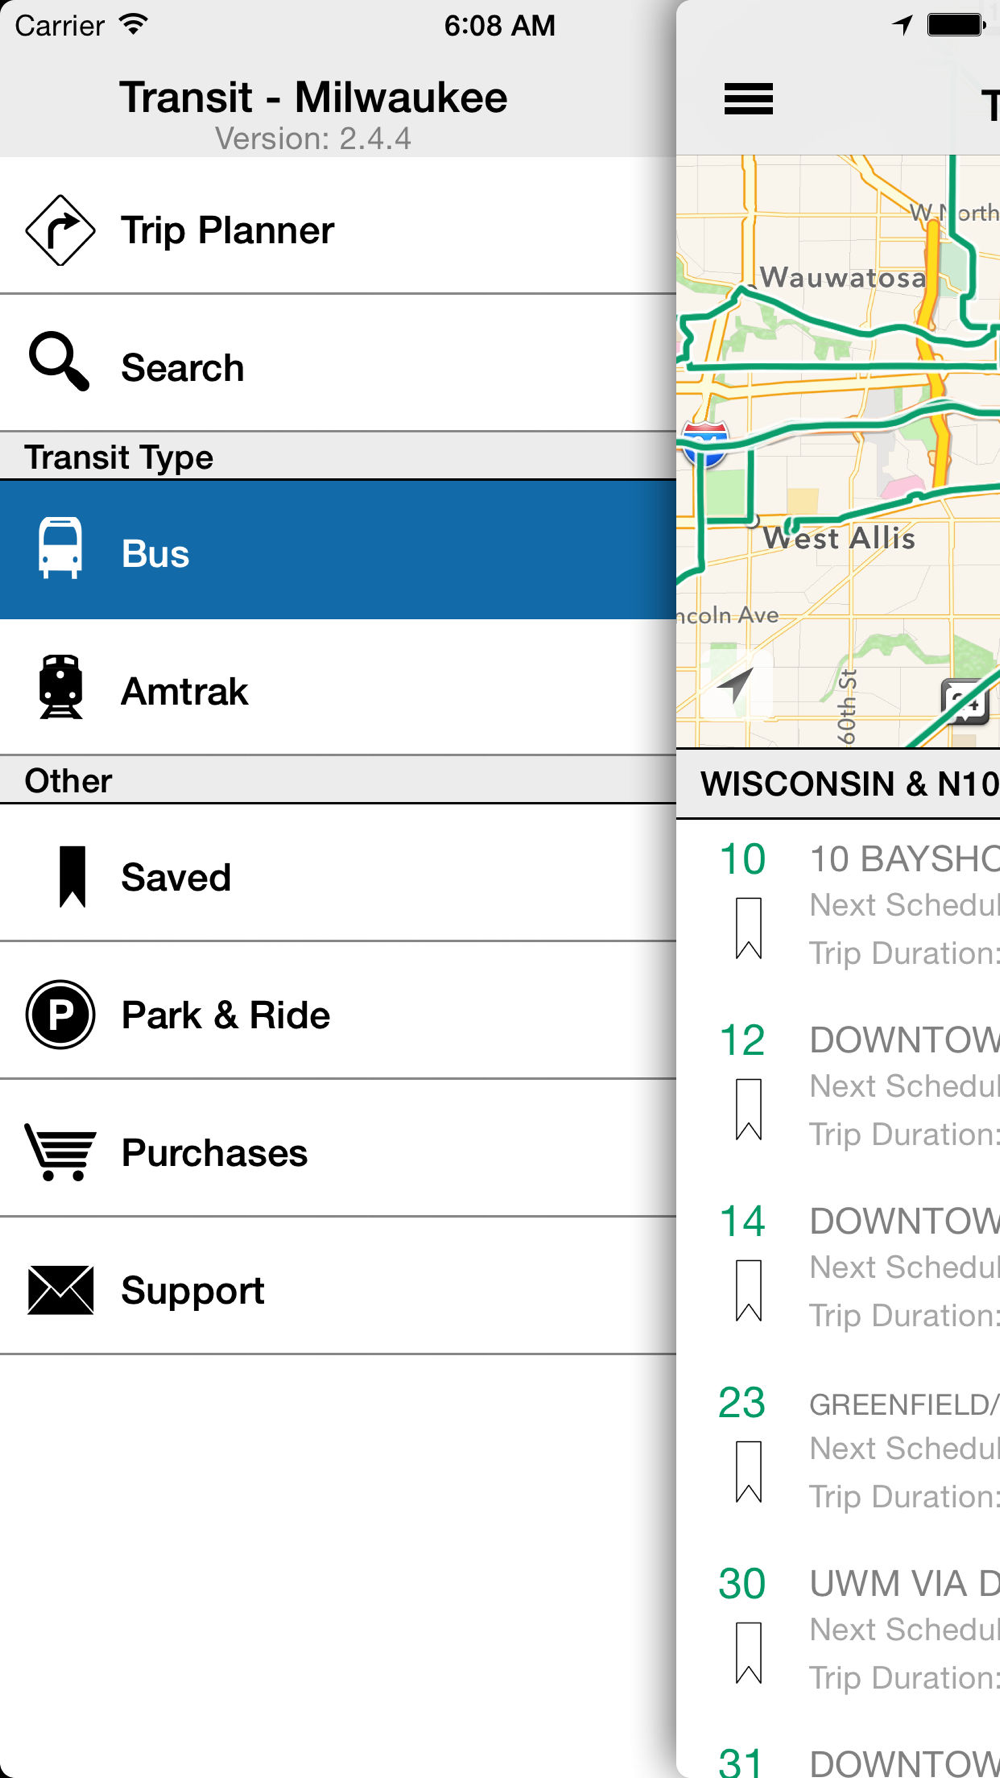
Task: Tap the Amtrak train icon
Action: coord(60,687)
